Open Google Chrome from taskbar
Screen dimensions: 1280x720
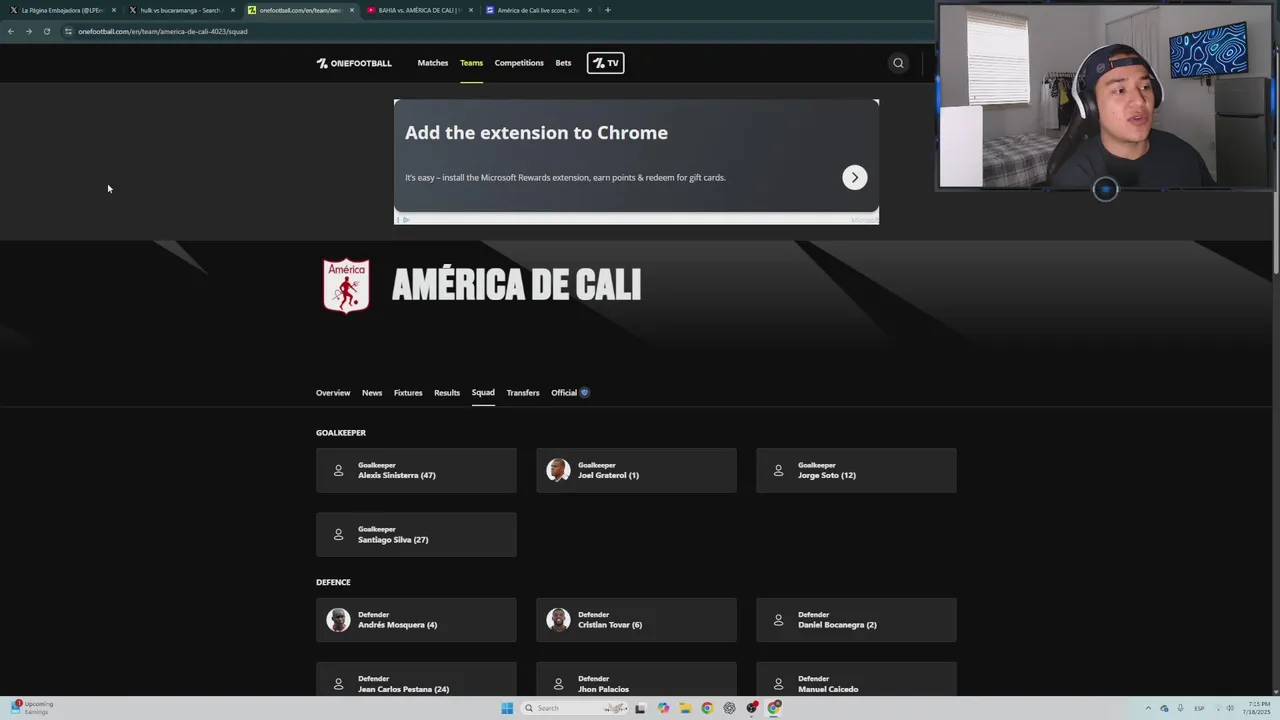[x=707, y=708]
